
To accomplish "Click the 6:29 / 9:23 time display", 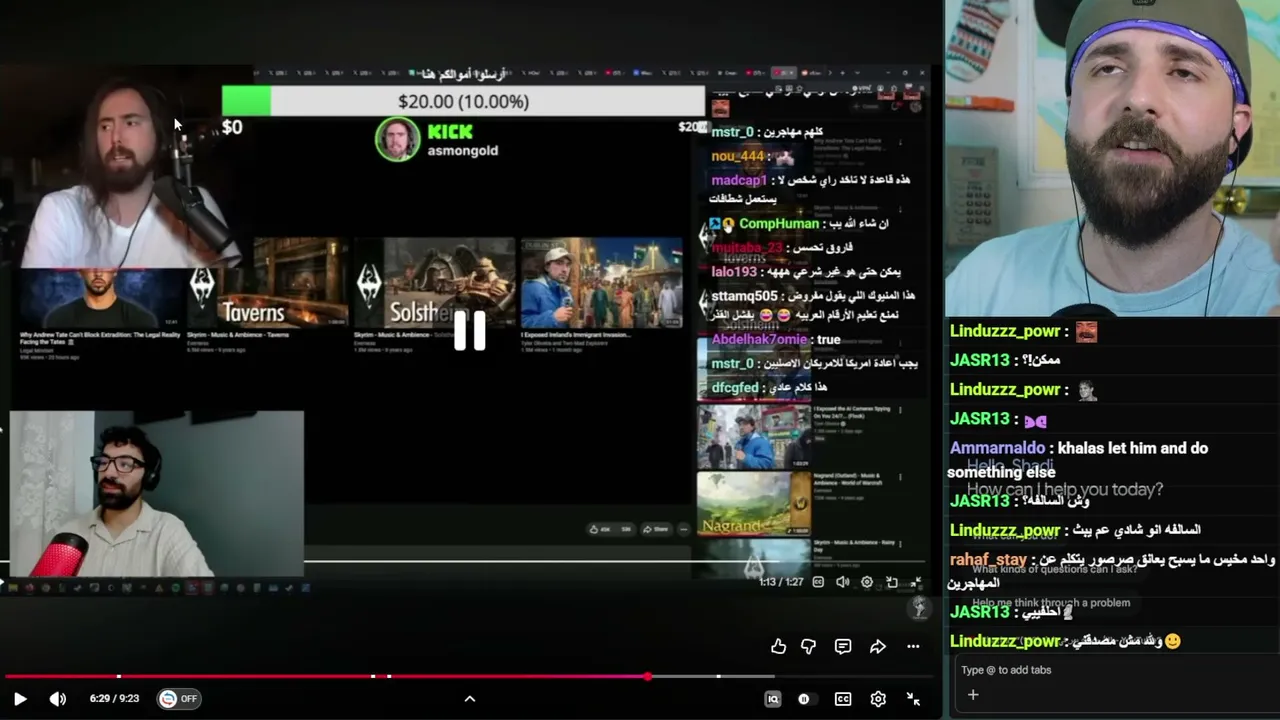I will coord(113,699).
